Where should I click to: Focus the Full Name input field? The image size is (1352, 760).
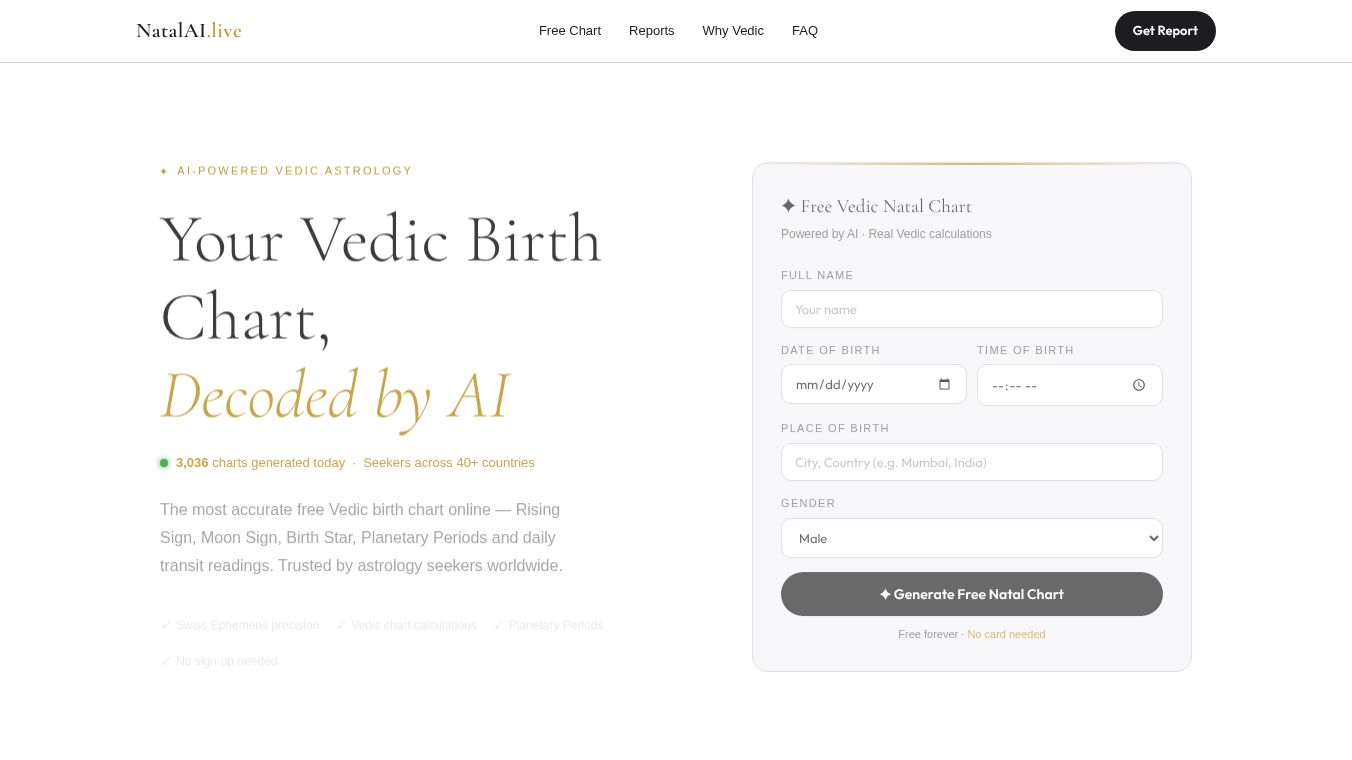pos(971,309)
